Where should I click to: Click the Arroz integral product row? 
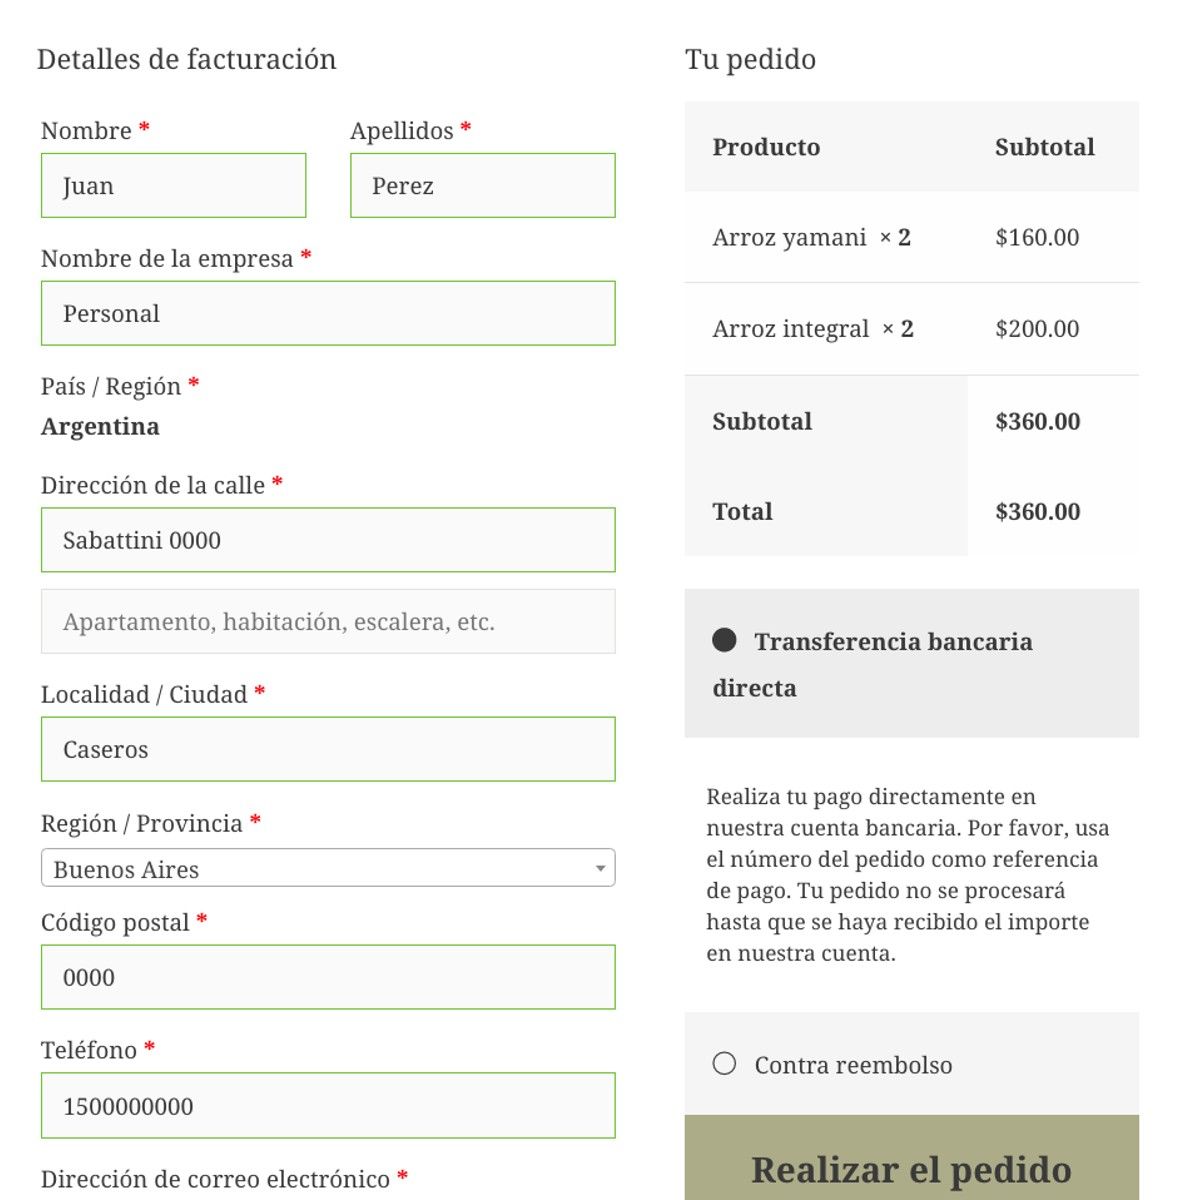[x=911, y=329]
